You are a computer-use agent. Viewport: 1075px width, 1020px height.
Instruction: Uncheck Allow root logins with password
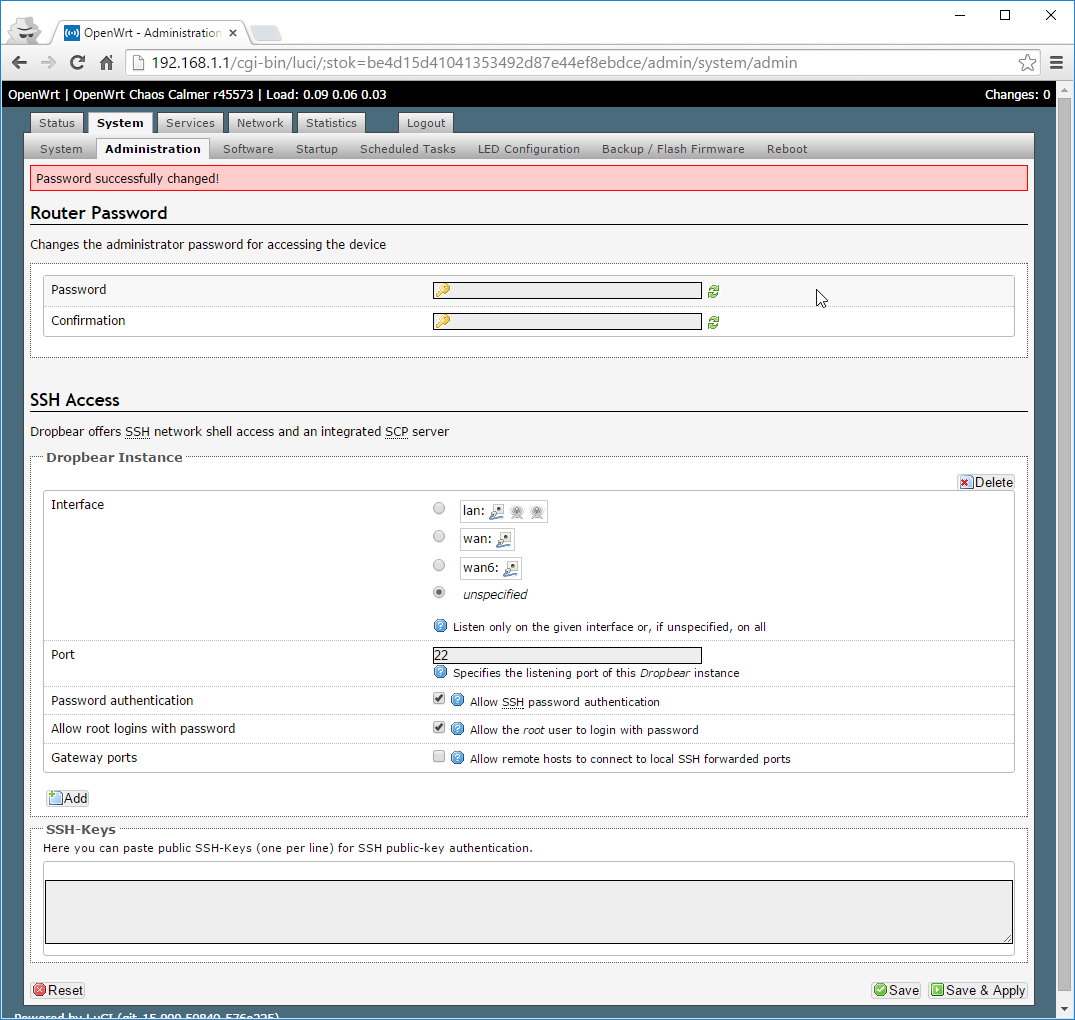tap(439, 728)
